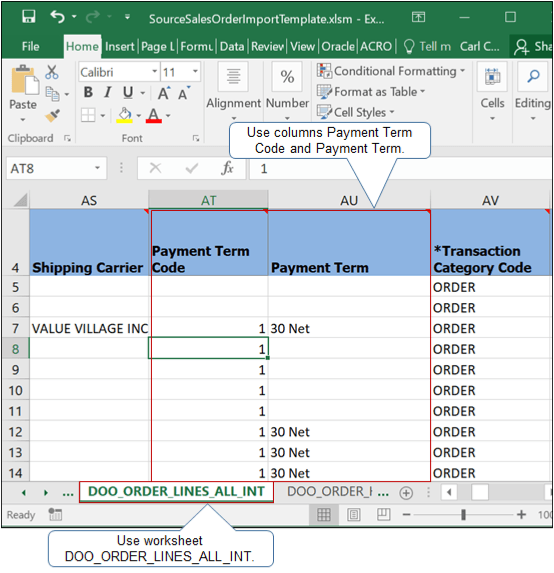Screen dimensions: 554x573
Task: Open the Clipboard dialog launcher
Action: point(67,138)
